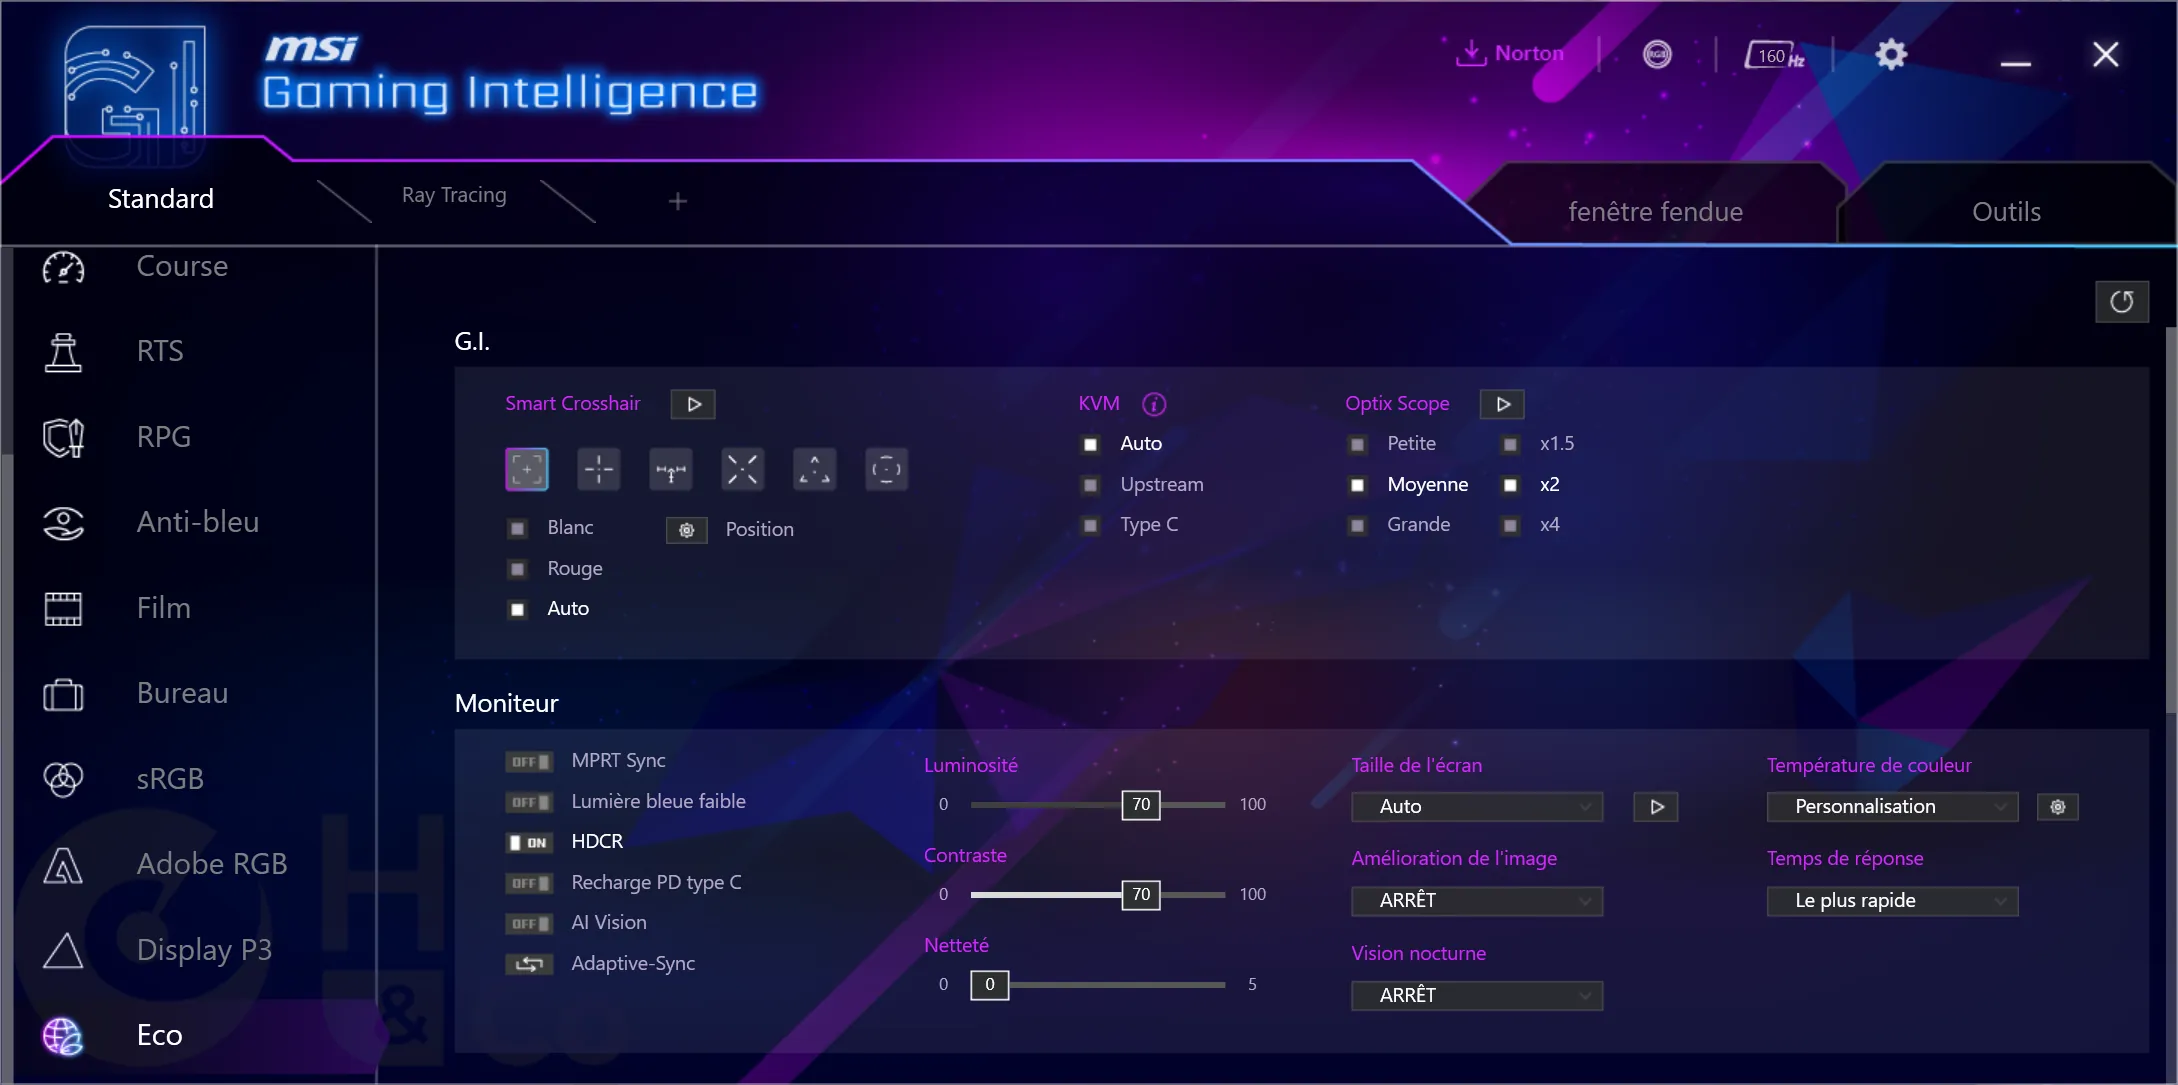The width and height of the screenshot is (2178, 1085).
Task: Adjust the Contraste slider handle
Action: pos(1141,895)
